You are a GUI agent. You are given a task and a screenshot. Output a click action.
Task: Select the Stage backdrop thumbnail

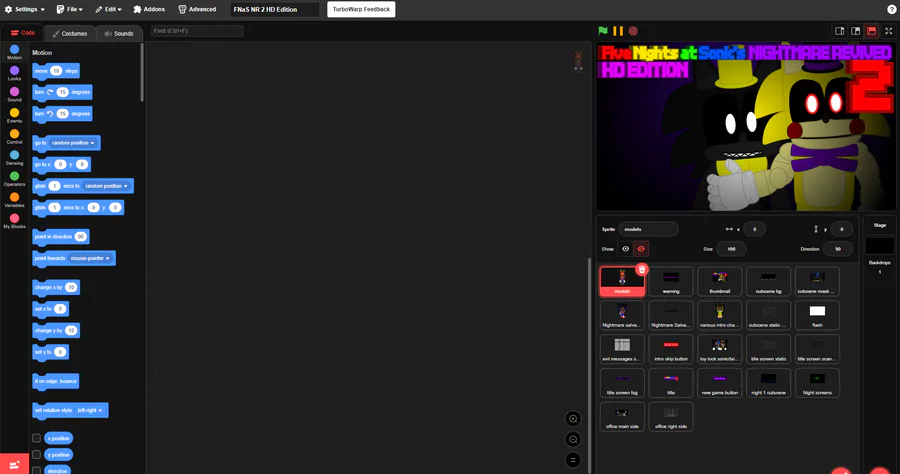(x=879, y=246)
